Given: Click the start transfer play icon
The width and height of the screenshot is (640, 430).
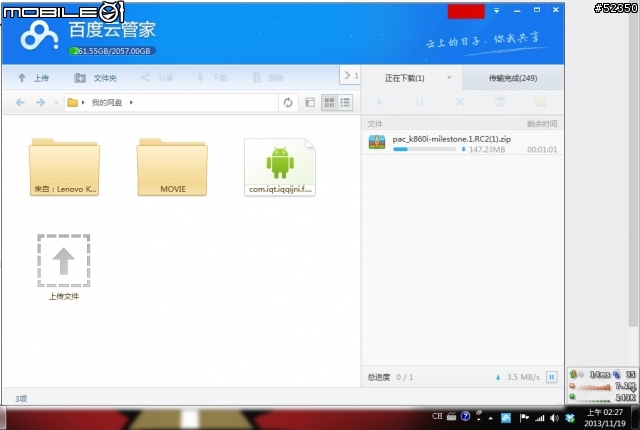Looking at the screenshot, I should [380, 102].
